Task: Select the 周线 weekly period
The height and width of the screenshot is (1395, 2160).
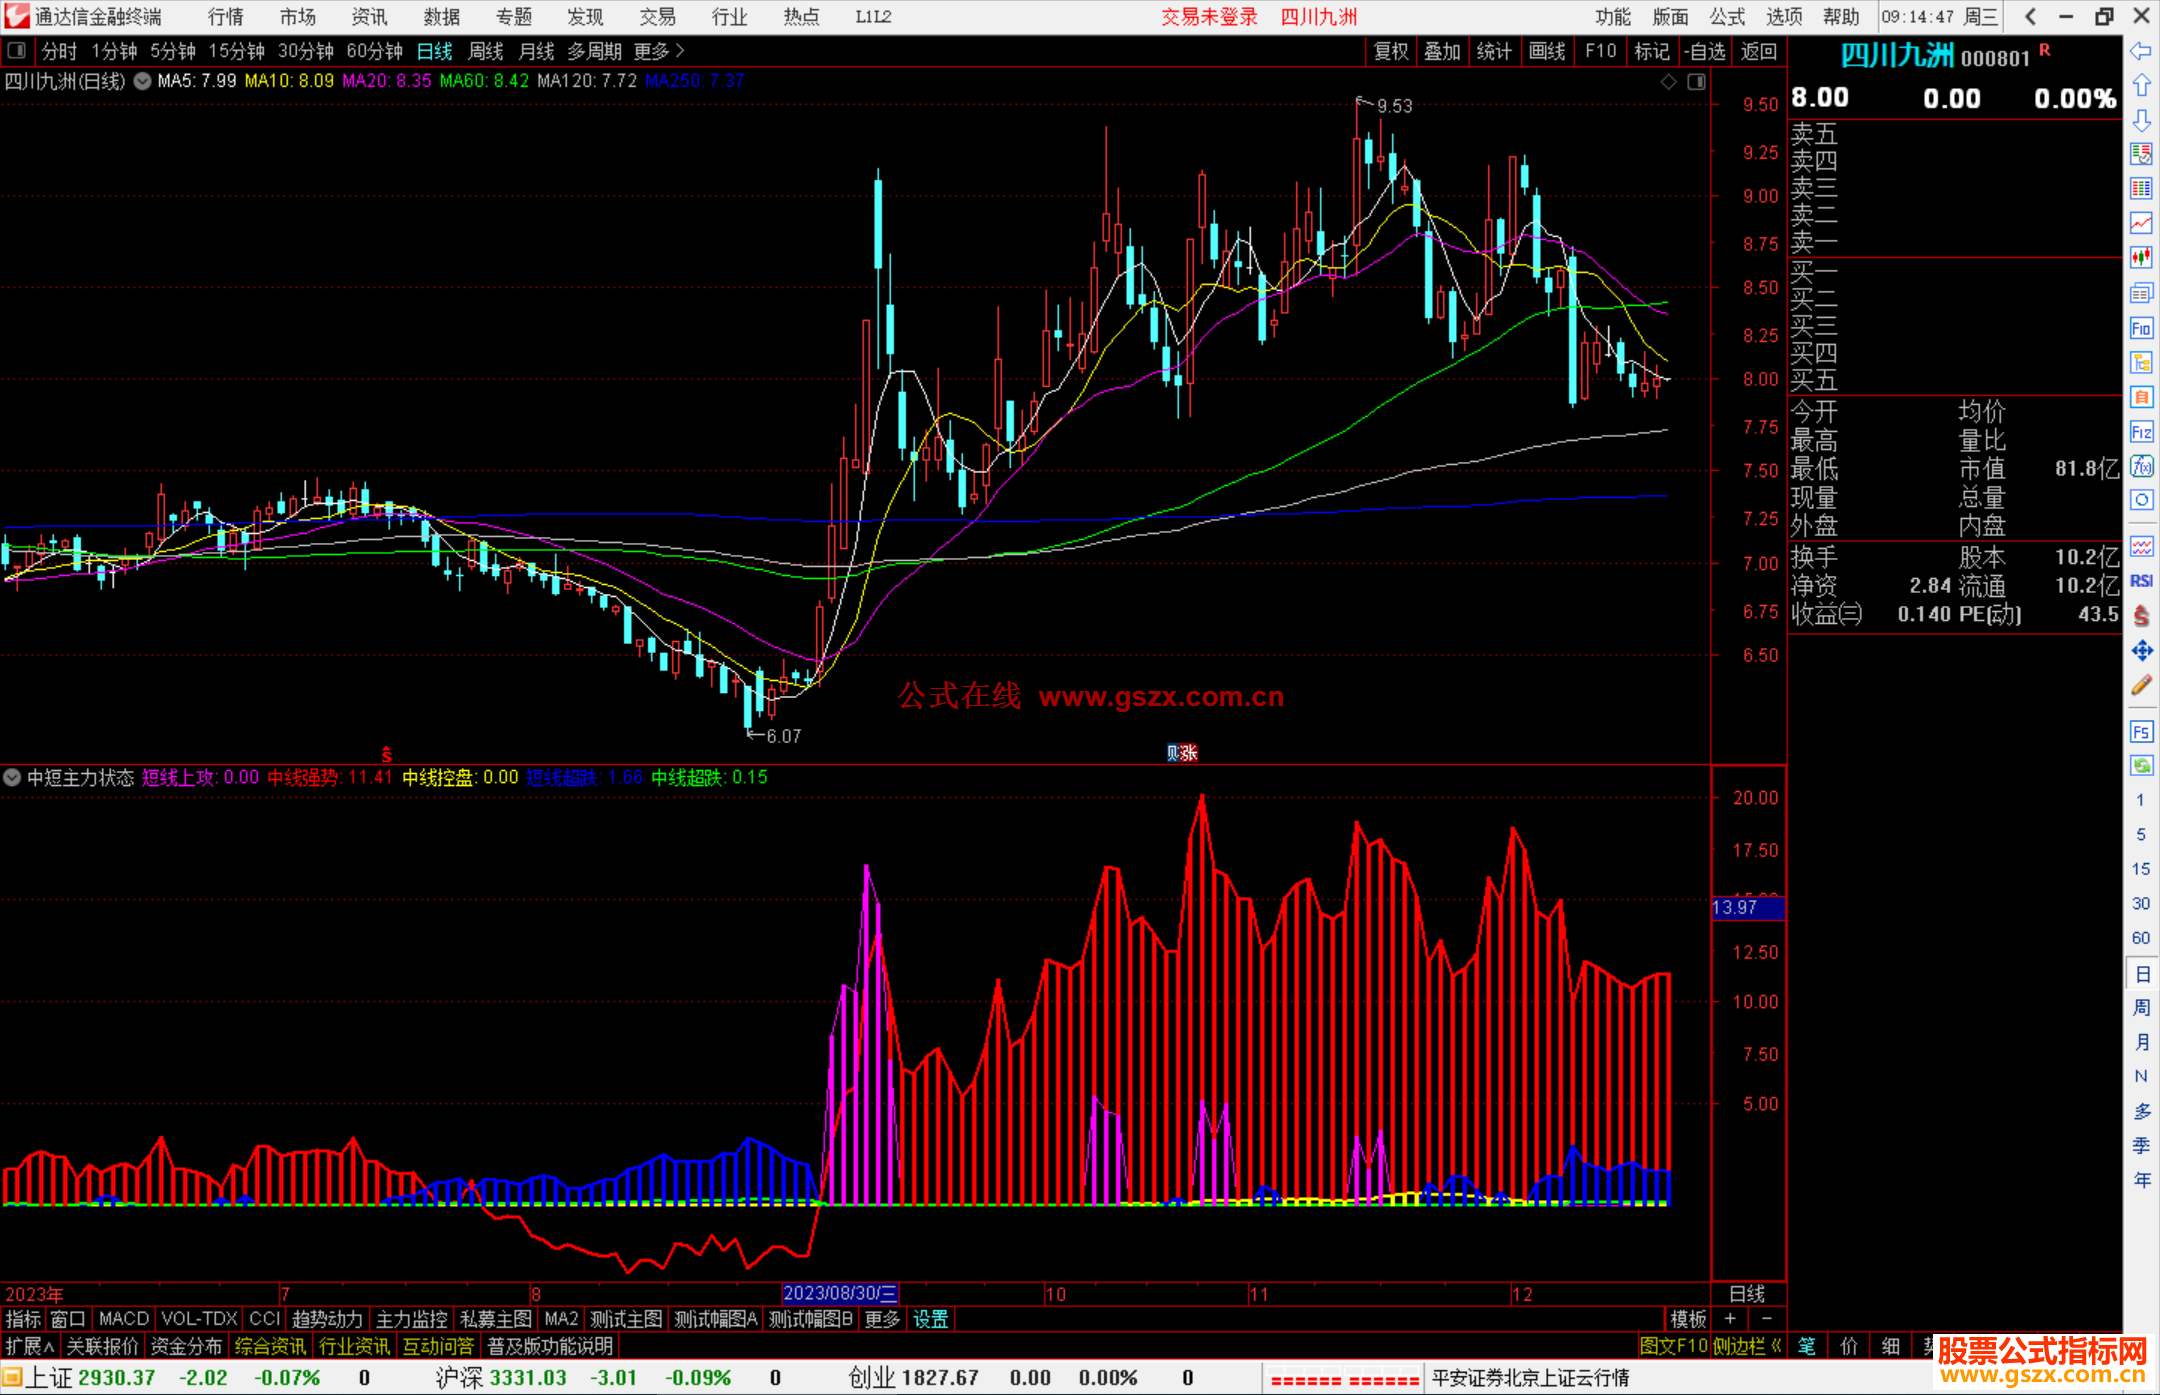Action: click(x=486, y=51)
